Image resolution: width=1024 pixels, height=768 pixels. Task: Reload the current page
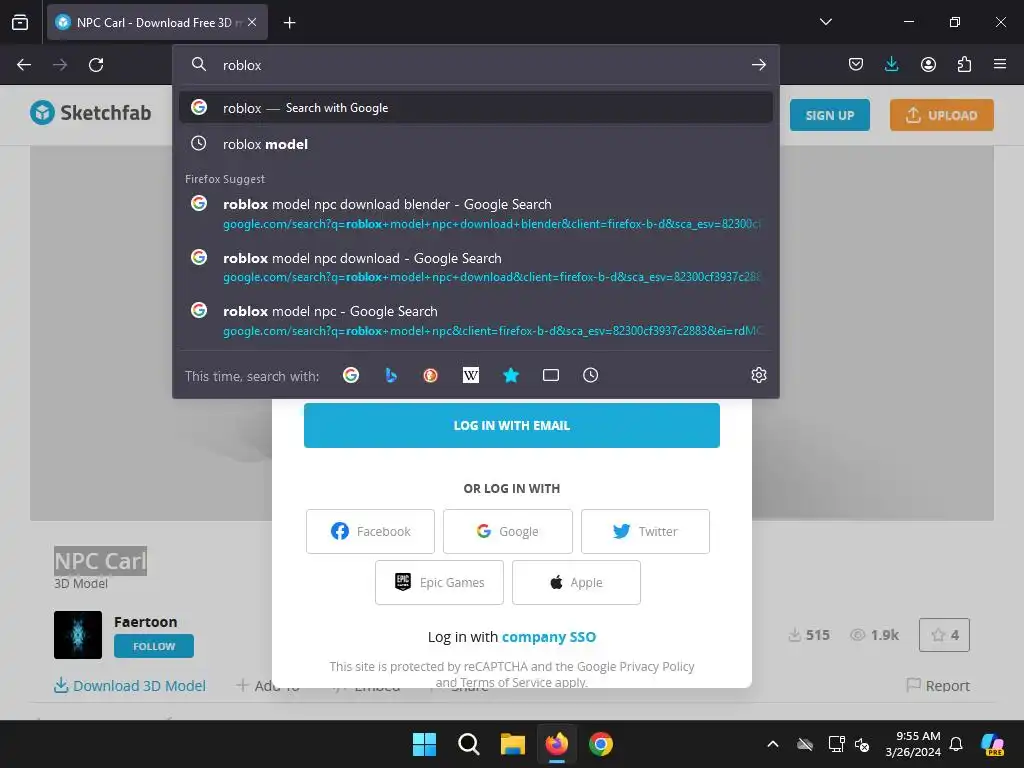[x=96, y=65]
